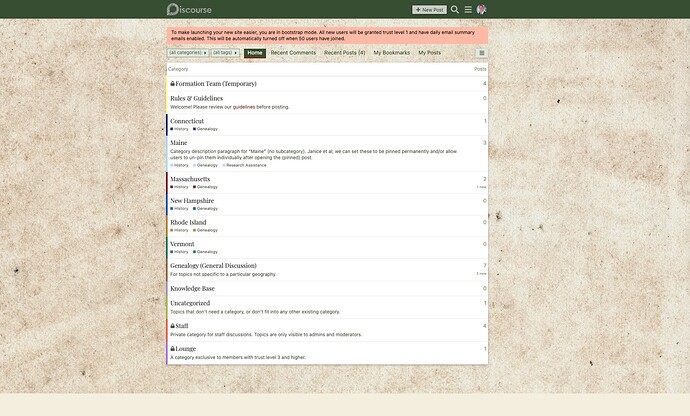The width and height of the screenshot is (690, 416).
Task: Open Vermont Genealogy subcategory
Action: coord(206,252)
